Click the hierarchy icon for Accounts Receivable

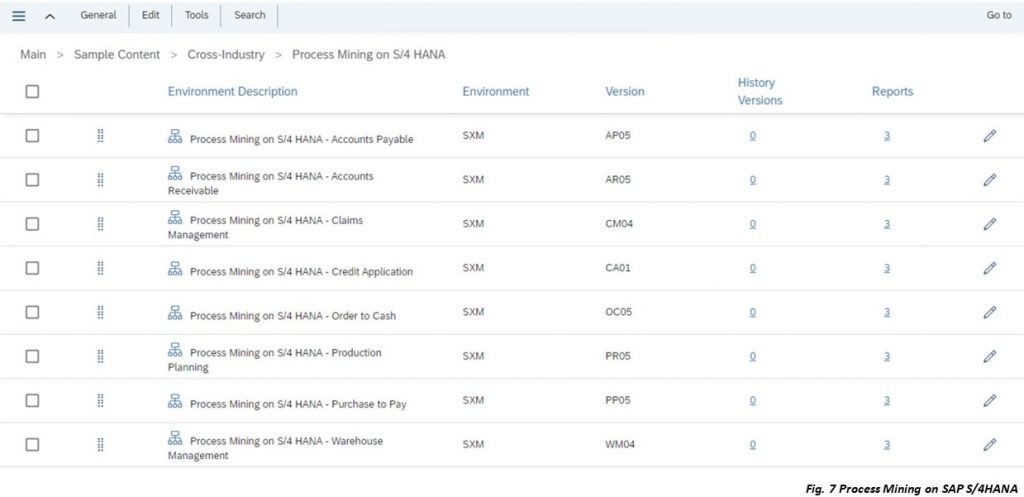click(175, 173)
